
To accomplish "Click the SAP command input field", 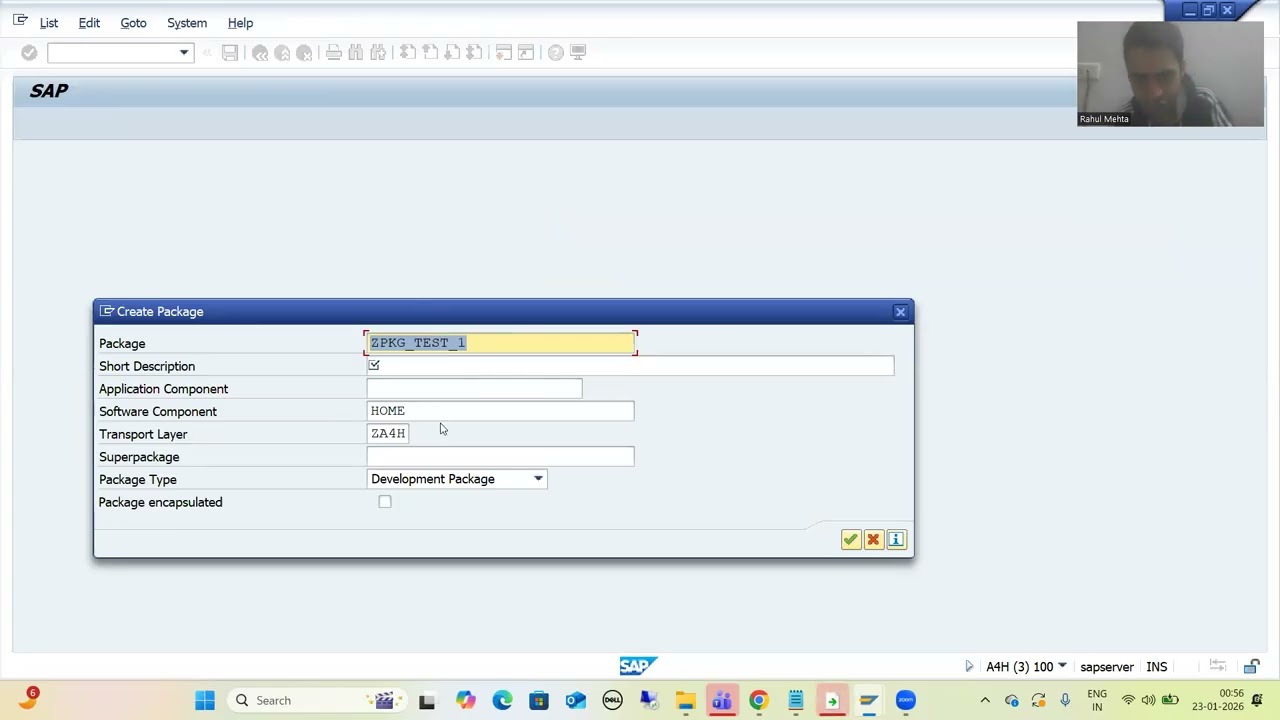I will 112,52.
